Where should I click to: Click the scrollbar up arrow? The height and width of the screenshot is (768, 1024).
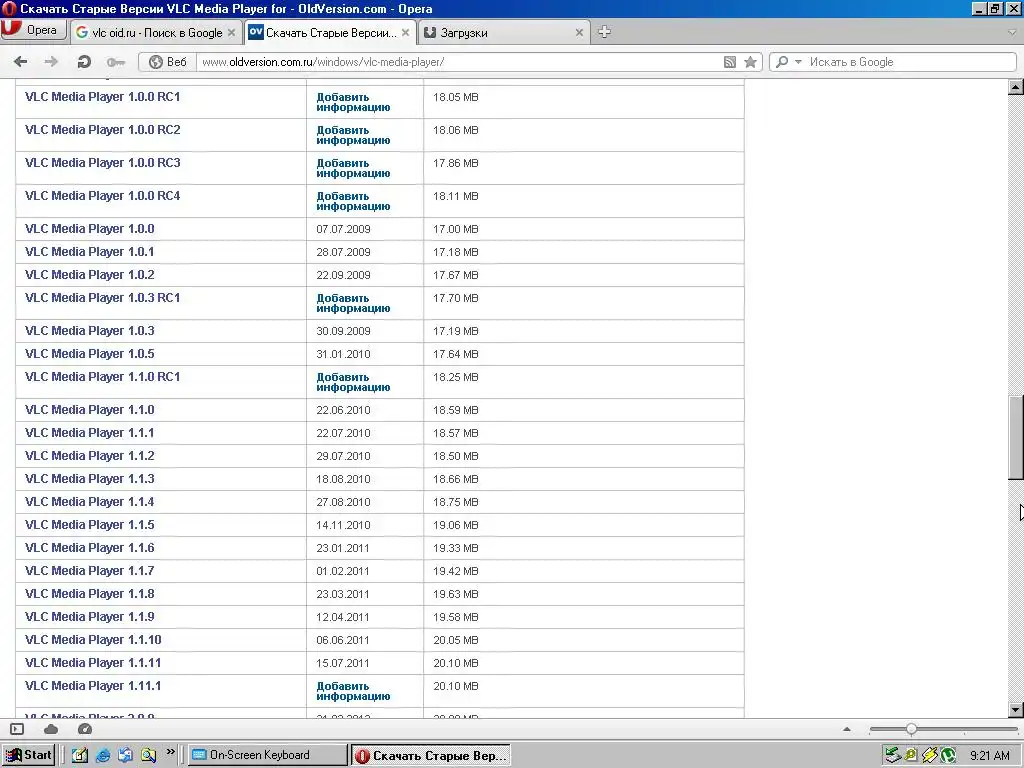(1016, 86)
